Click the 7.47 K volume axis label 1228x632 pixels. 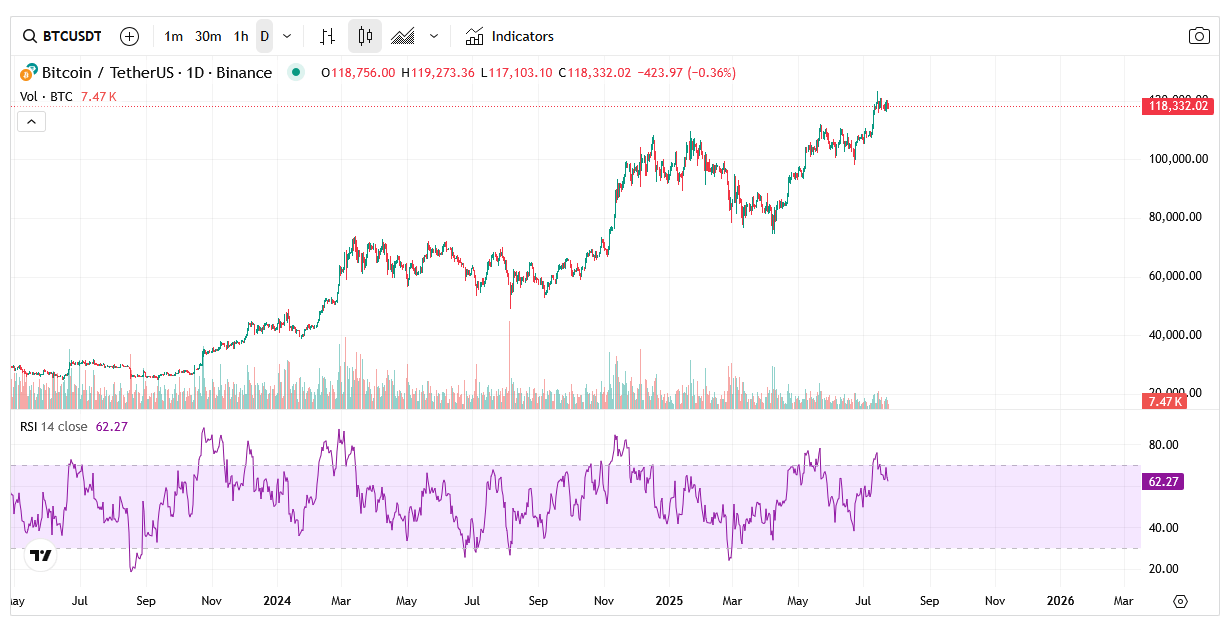(1163, 401)
